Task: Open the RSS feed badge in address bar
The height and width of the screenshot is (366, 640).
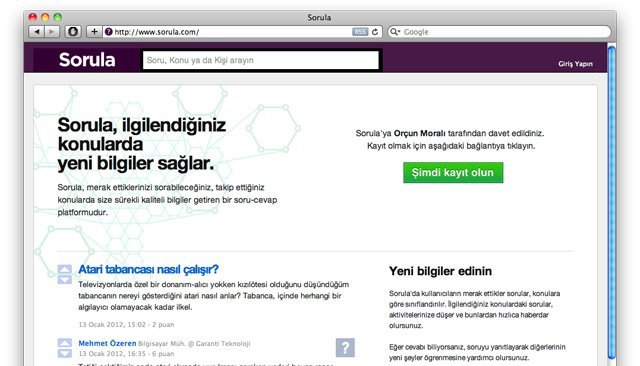Action: coord(360,32)
